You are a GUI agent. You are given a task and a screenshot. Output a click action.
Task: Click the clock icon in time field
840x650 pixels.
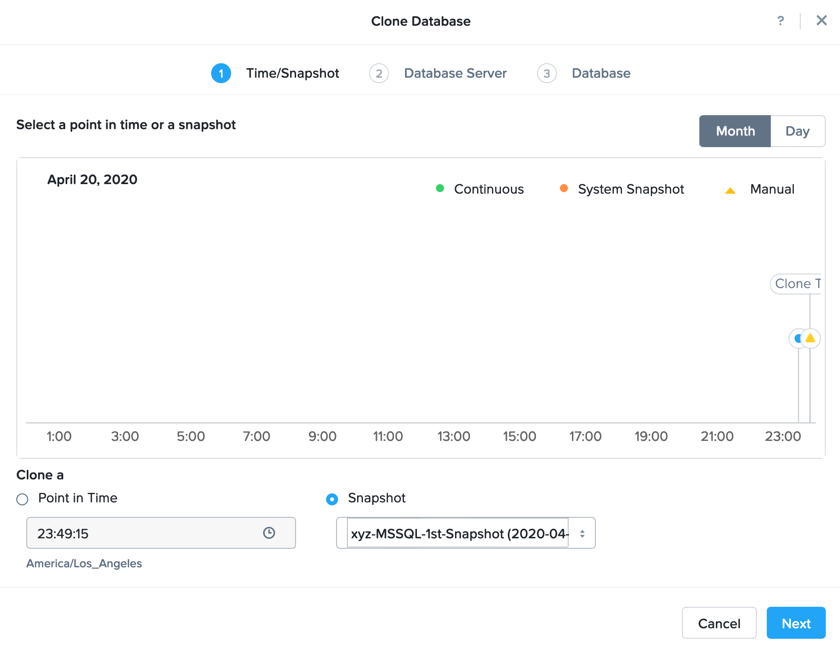pos(269,533)
